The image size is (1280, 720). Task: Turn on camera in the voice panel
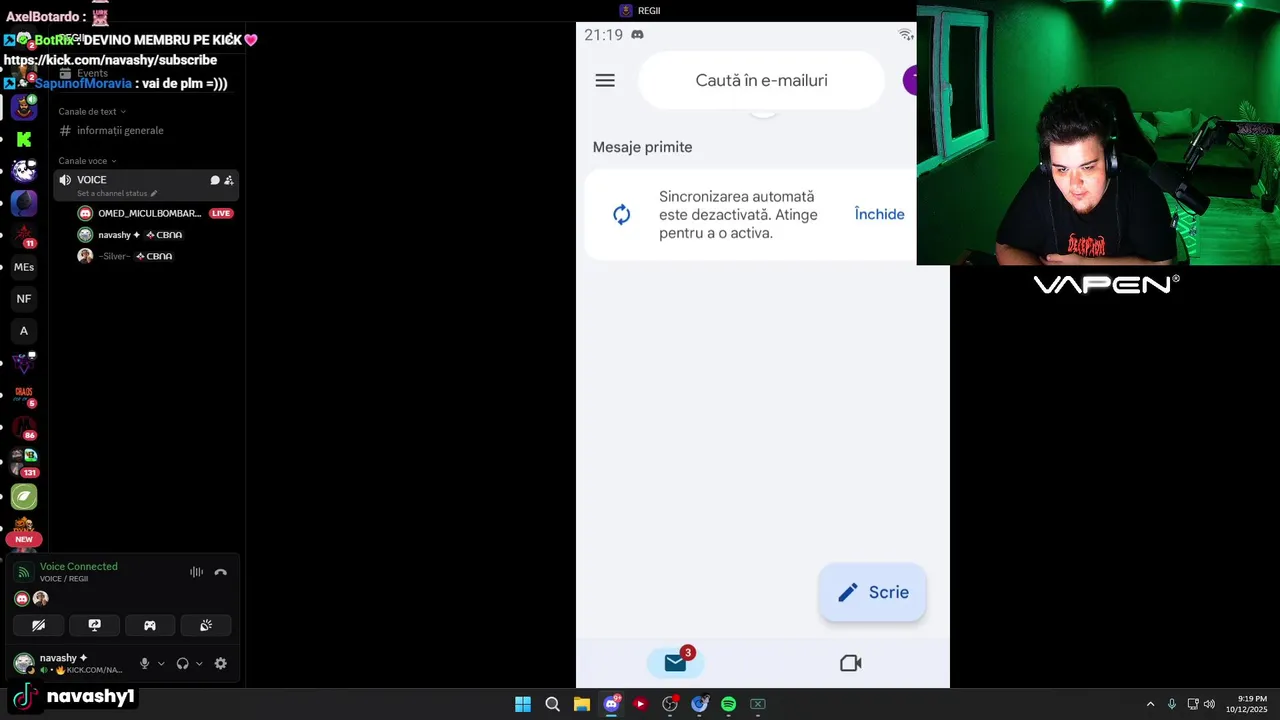pos(39,625)
